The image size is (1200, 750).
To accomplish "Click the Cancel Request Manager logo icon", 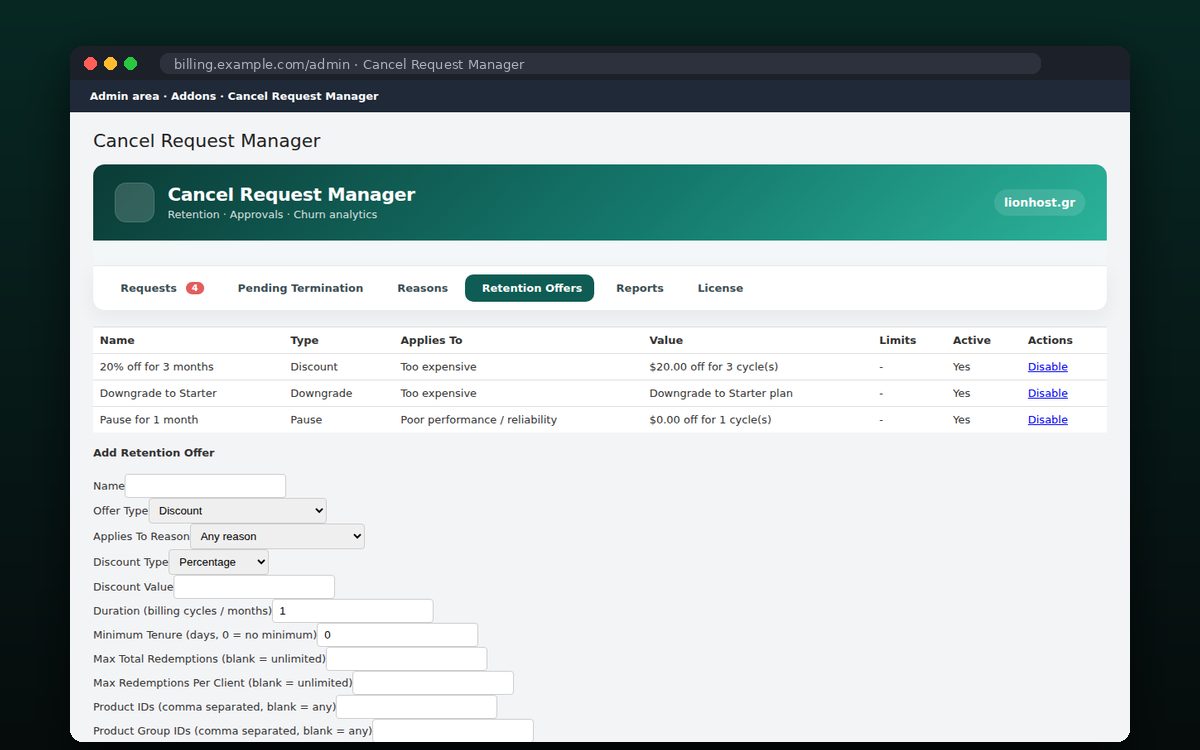I will click(x=134, y=202).
